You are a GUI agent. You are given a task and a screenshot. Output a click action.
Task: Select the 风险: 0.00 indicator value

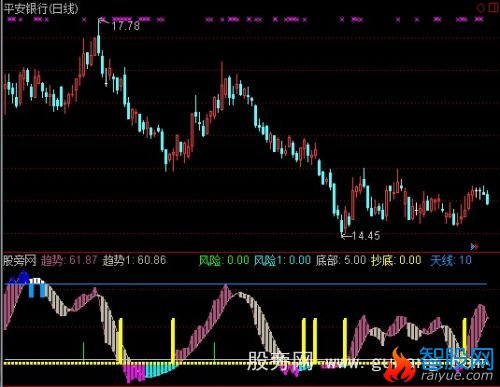point(224,260)
